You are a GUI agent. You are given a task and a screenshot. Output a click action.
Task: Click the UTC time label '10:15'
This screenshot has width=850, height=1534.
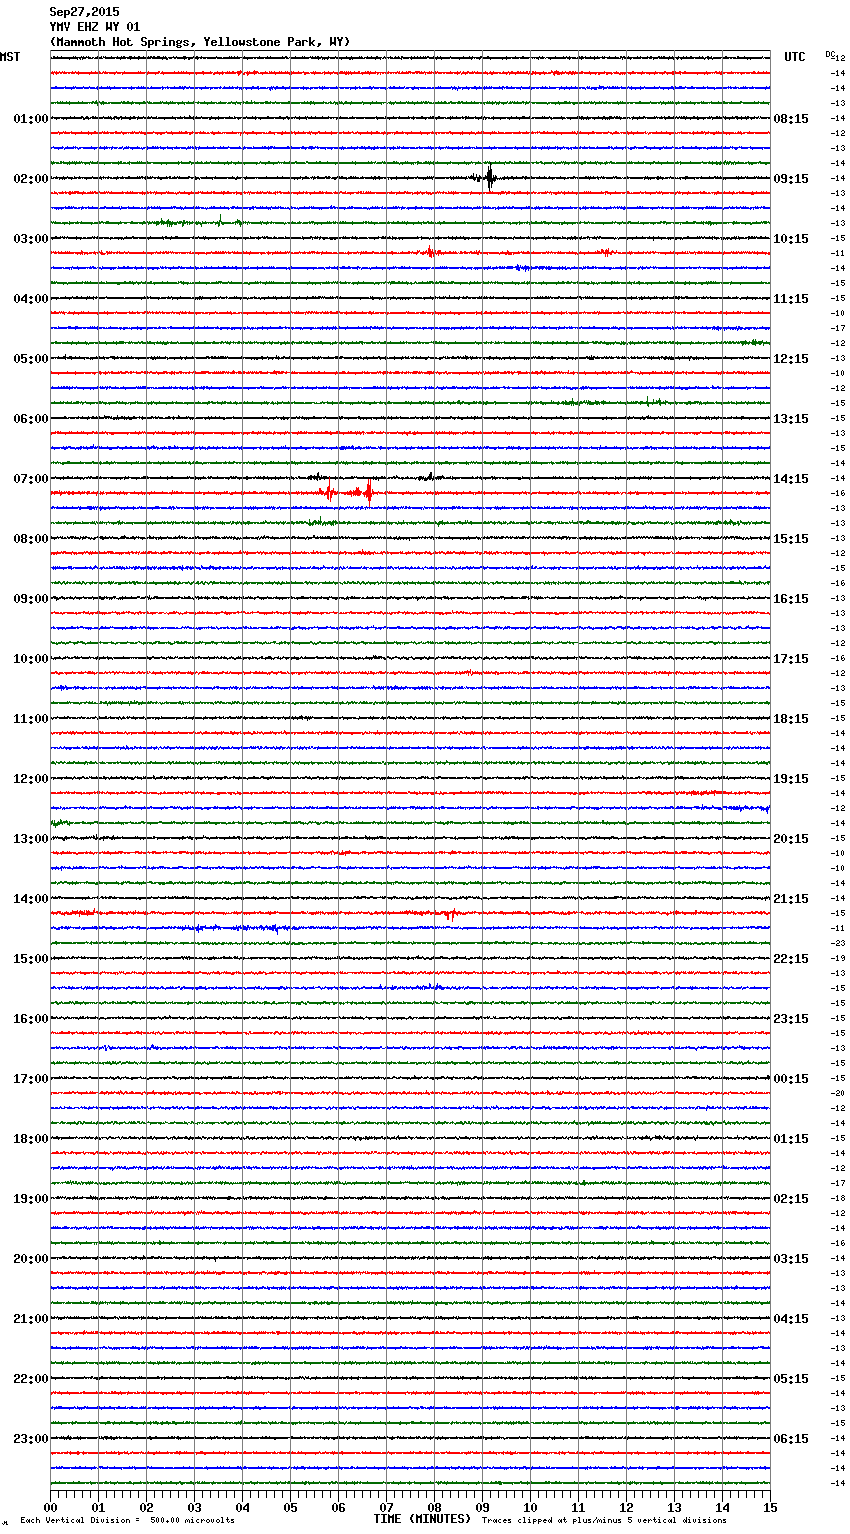[791, 239]
